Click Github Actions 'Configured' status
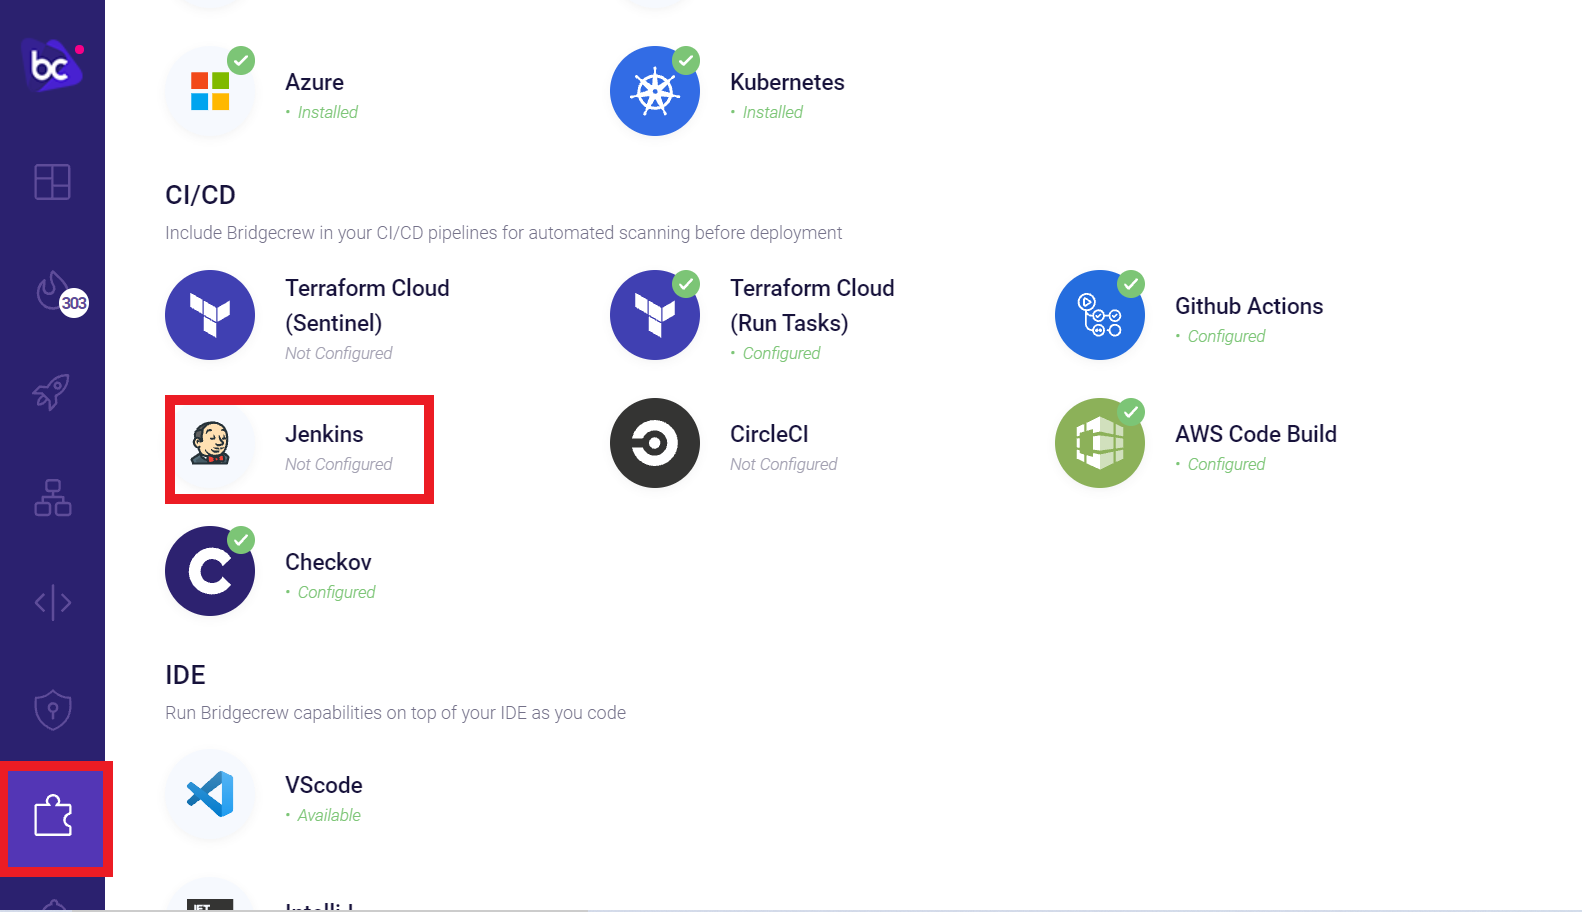The height and width of the screenshot is (912, 1582). point(1226,336)
